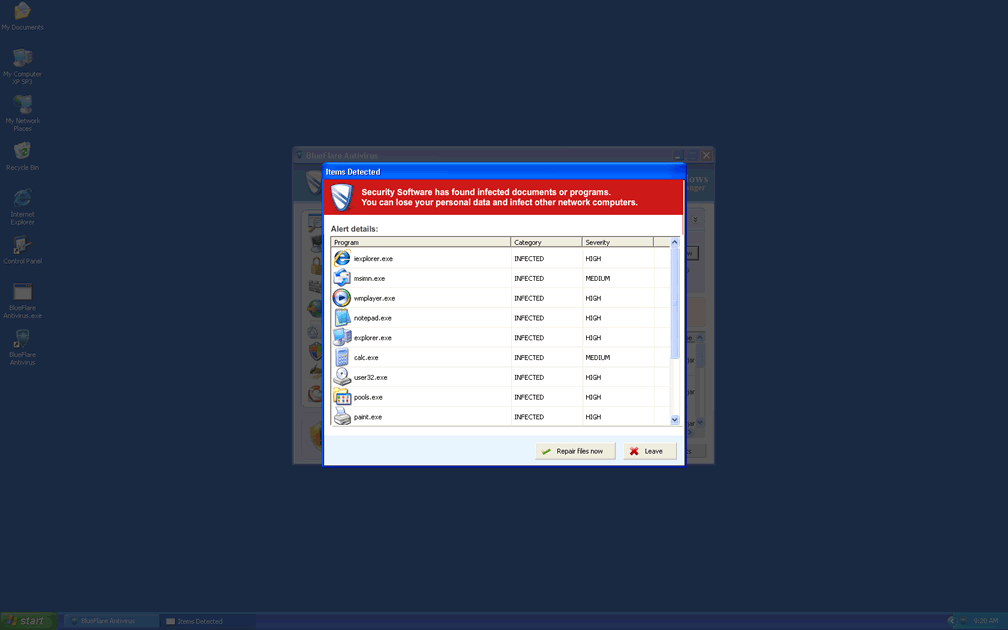1008x630 pixels.
Task: Click the shield icon in red banner
Action: click(342, 196)
